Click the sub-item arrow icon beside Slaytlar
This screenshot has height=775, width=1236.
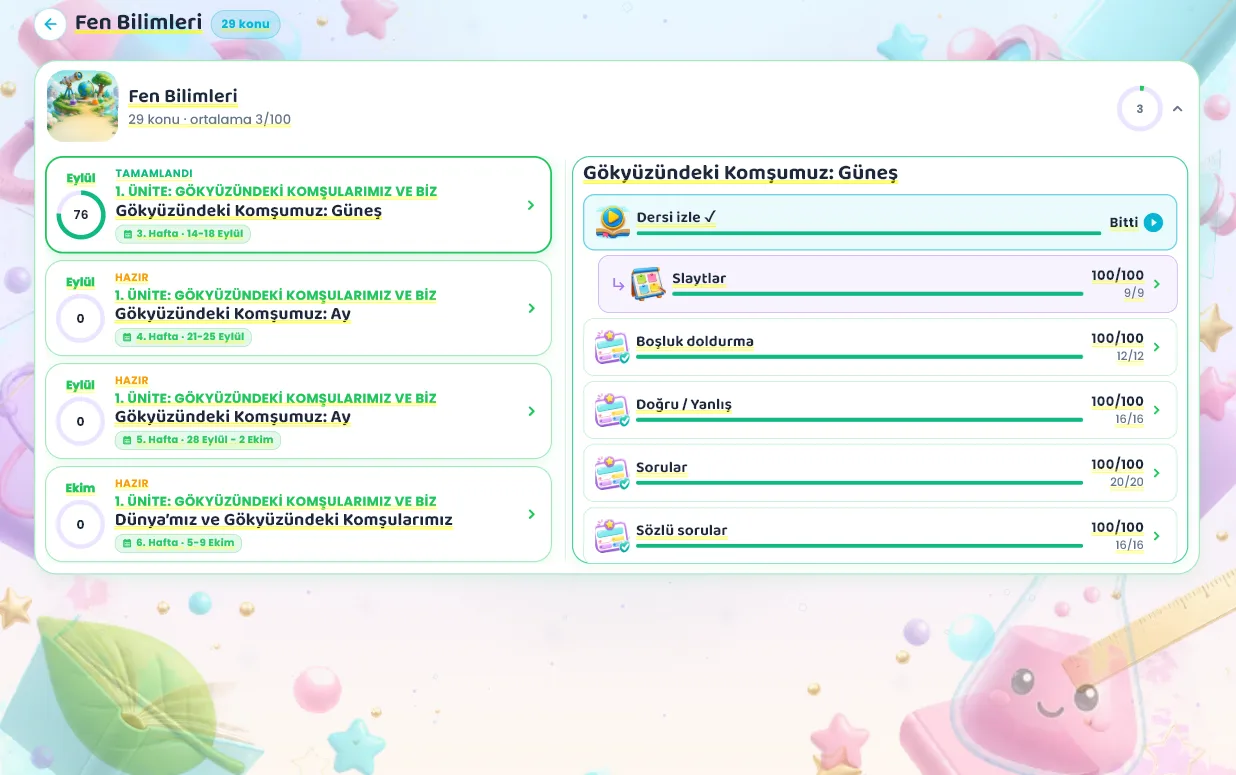[x=618, y=284]
